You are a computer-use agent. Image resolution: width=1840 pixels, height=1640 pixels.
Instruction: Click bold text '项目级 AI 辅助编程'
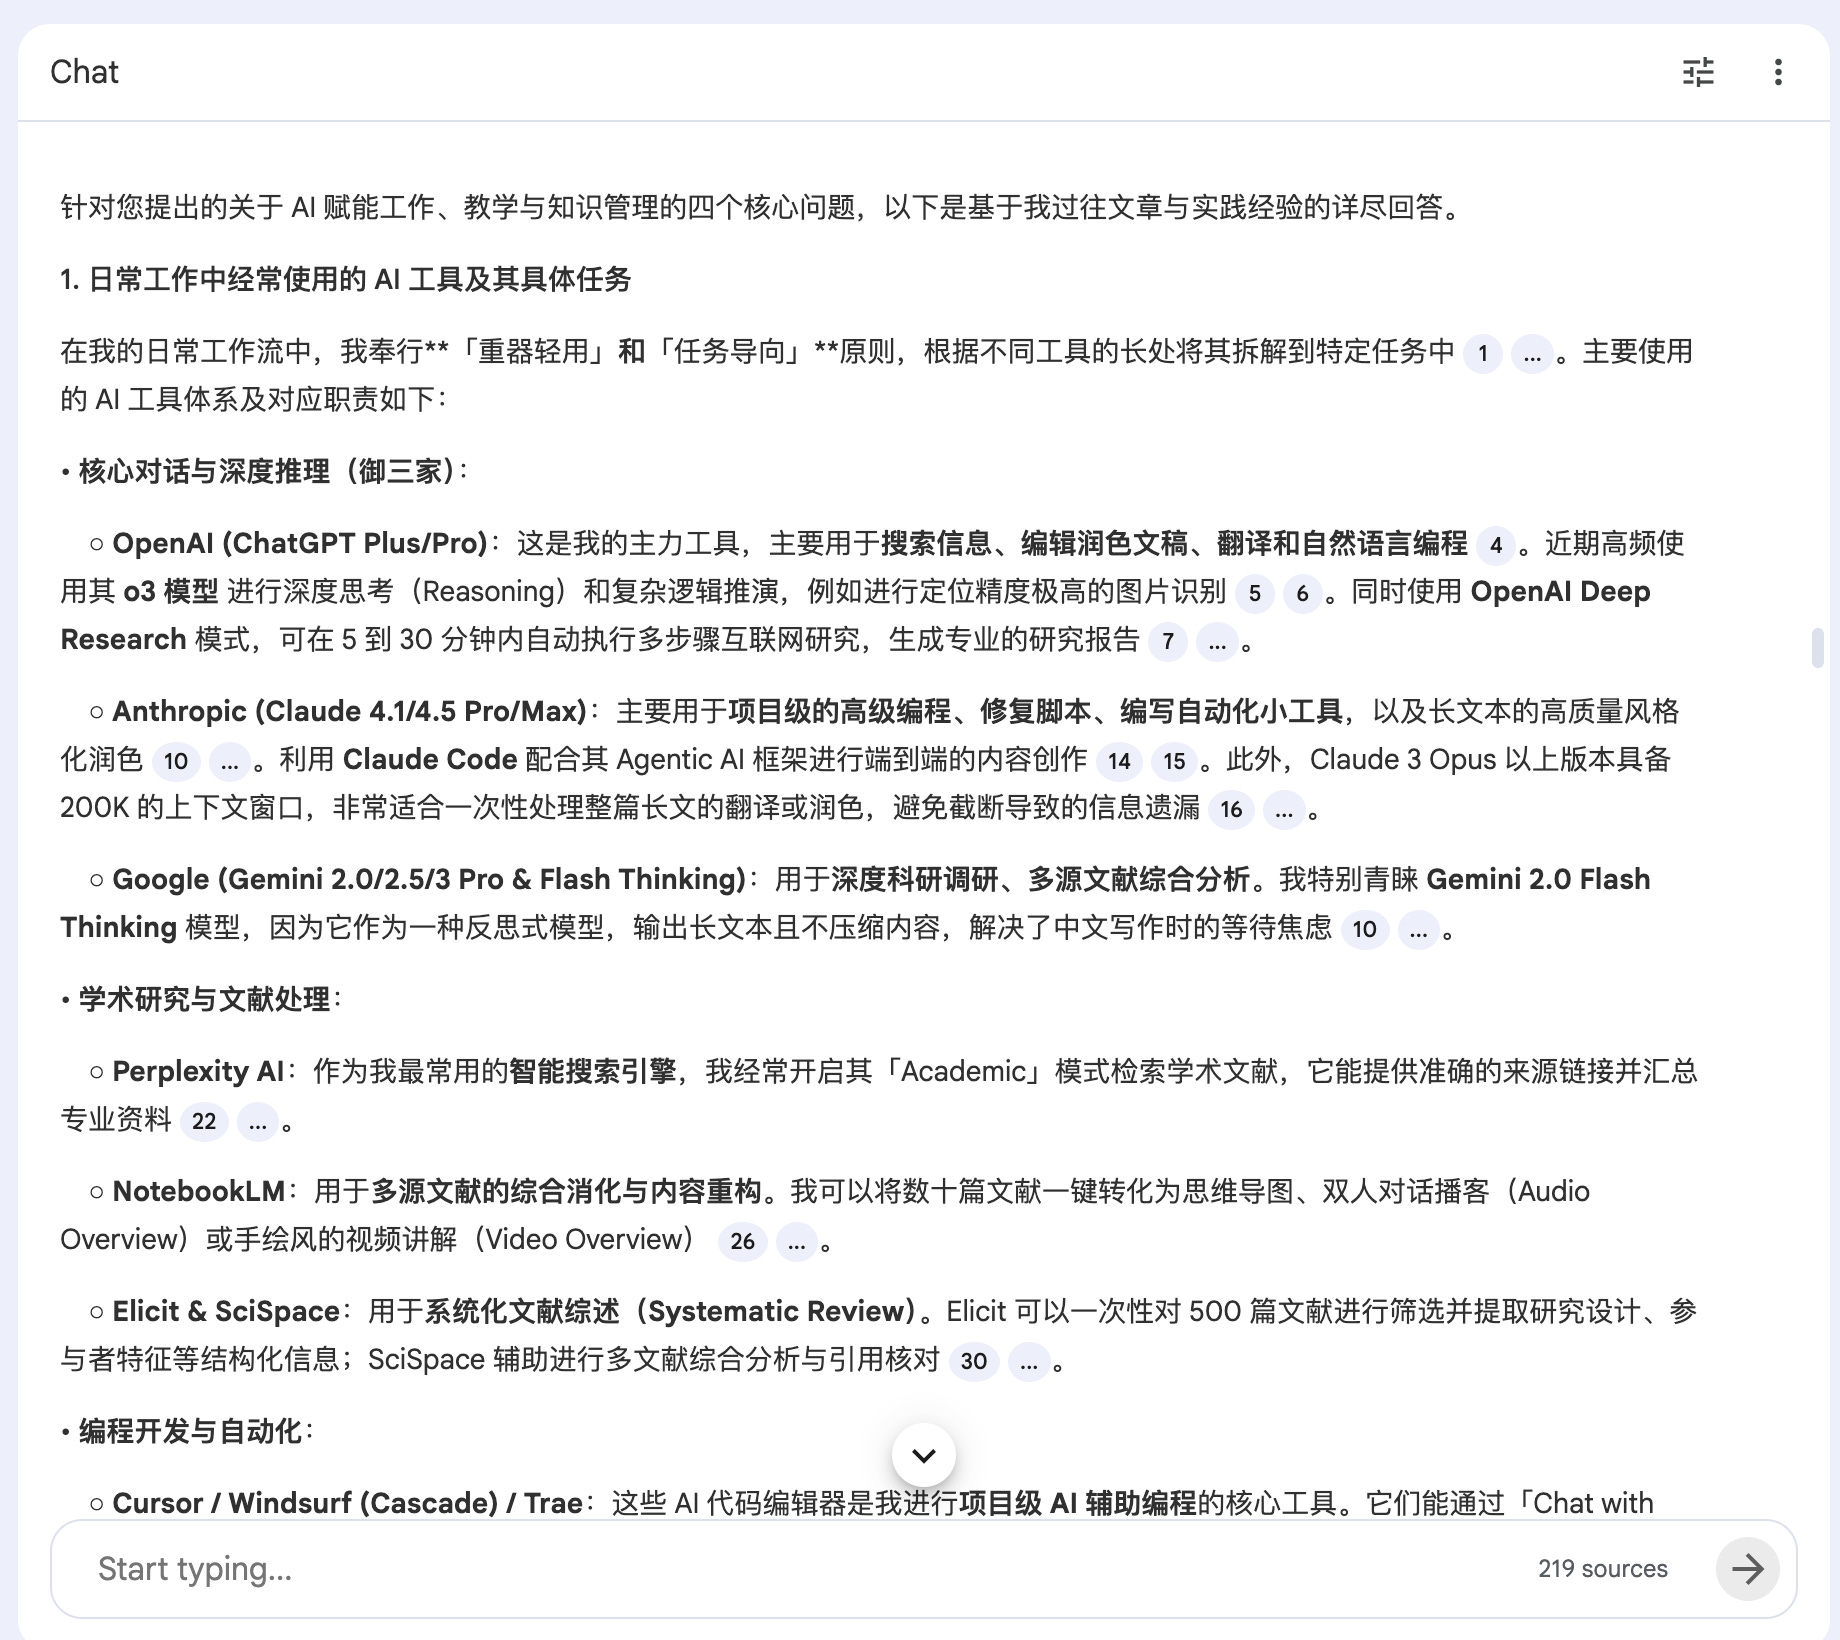(x=1077, y=1503)
